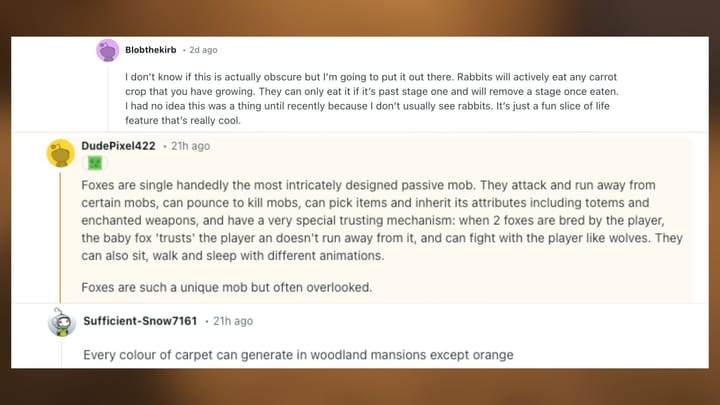Click the green creeper flair icon
720x405 pixels.
coord(95,163)
